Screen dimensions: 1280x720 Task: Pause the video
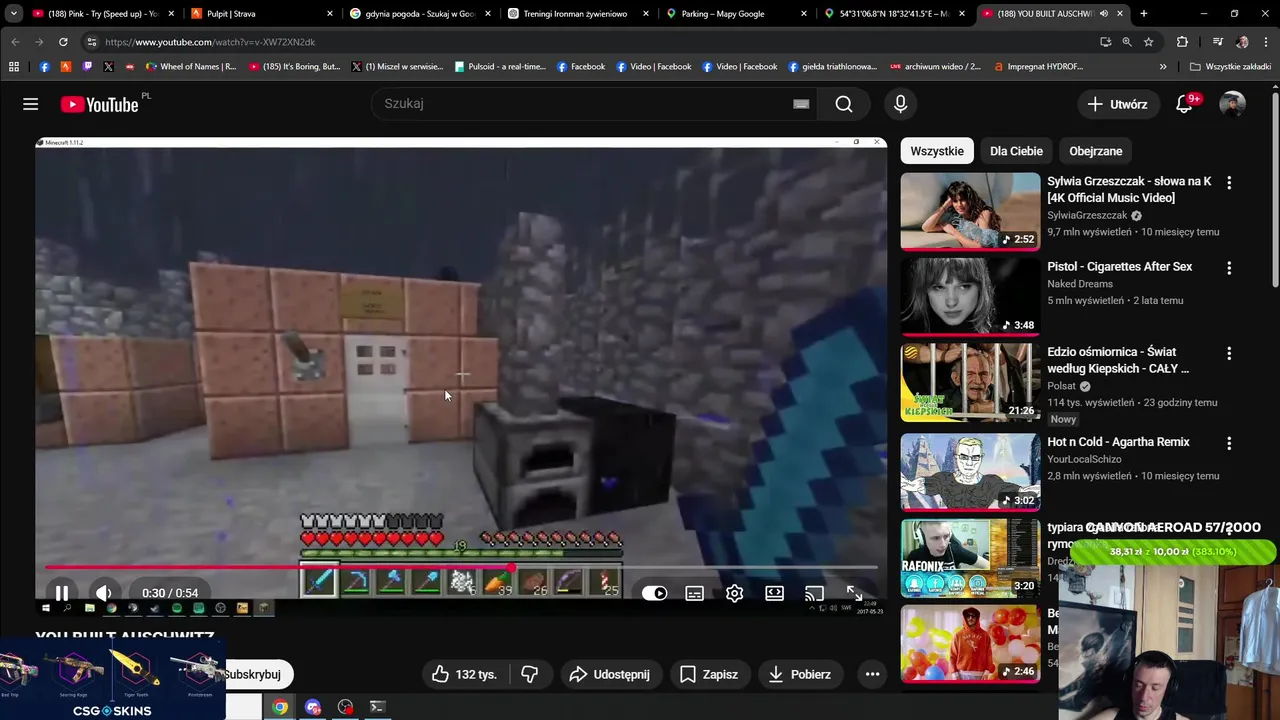coord(61,593)
